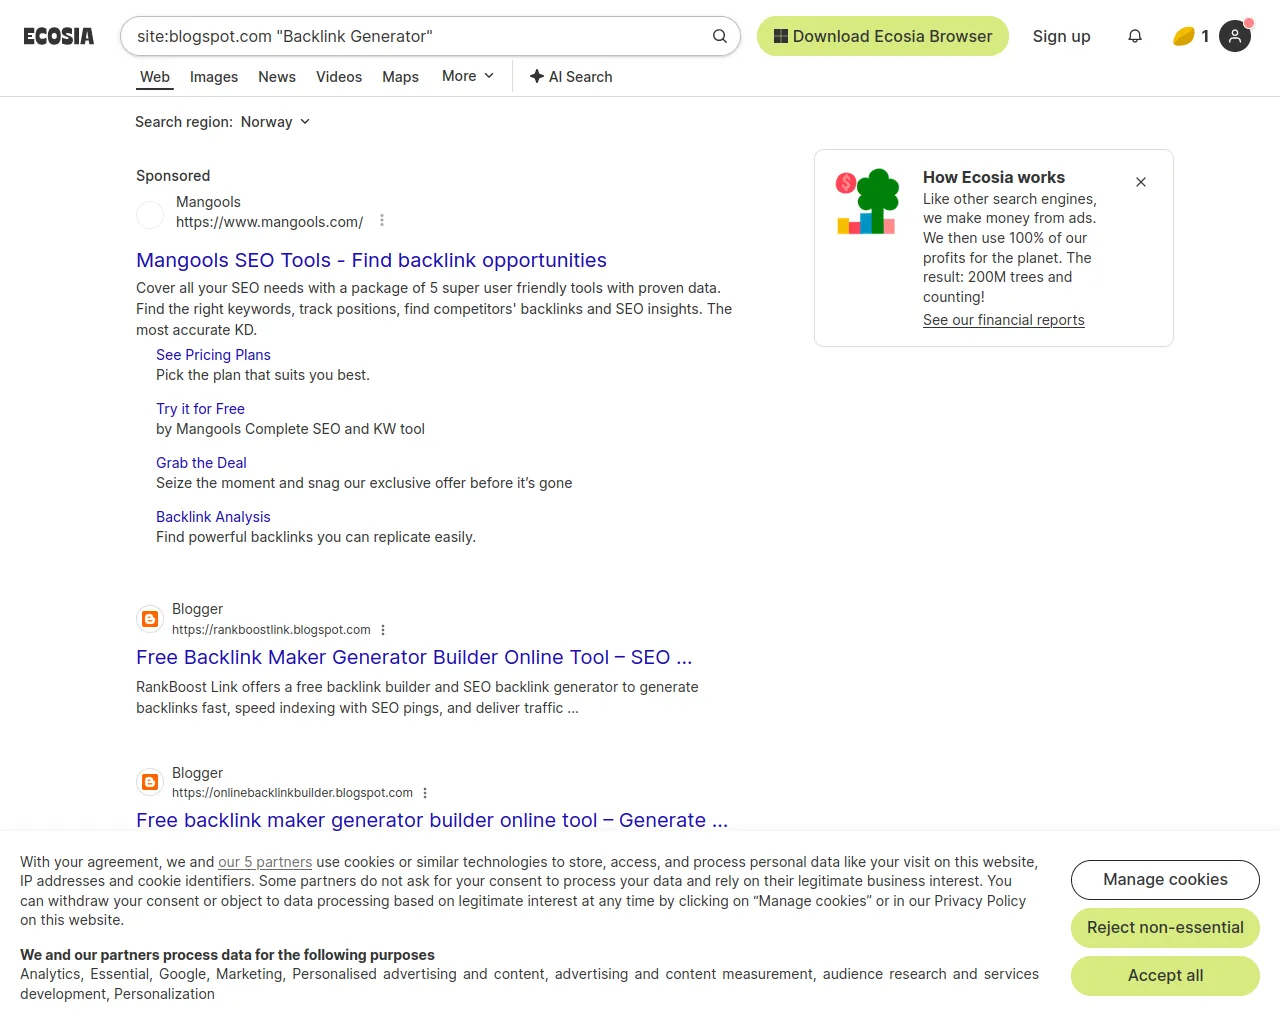Screen dimensions: 1280x1024
Task: Open options menu for onlinebacklinkbuilder result
Action: (425, 793)
